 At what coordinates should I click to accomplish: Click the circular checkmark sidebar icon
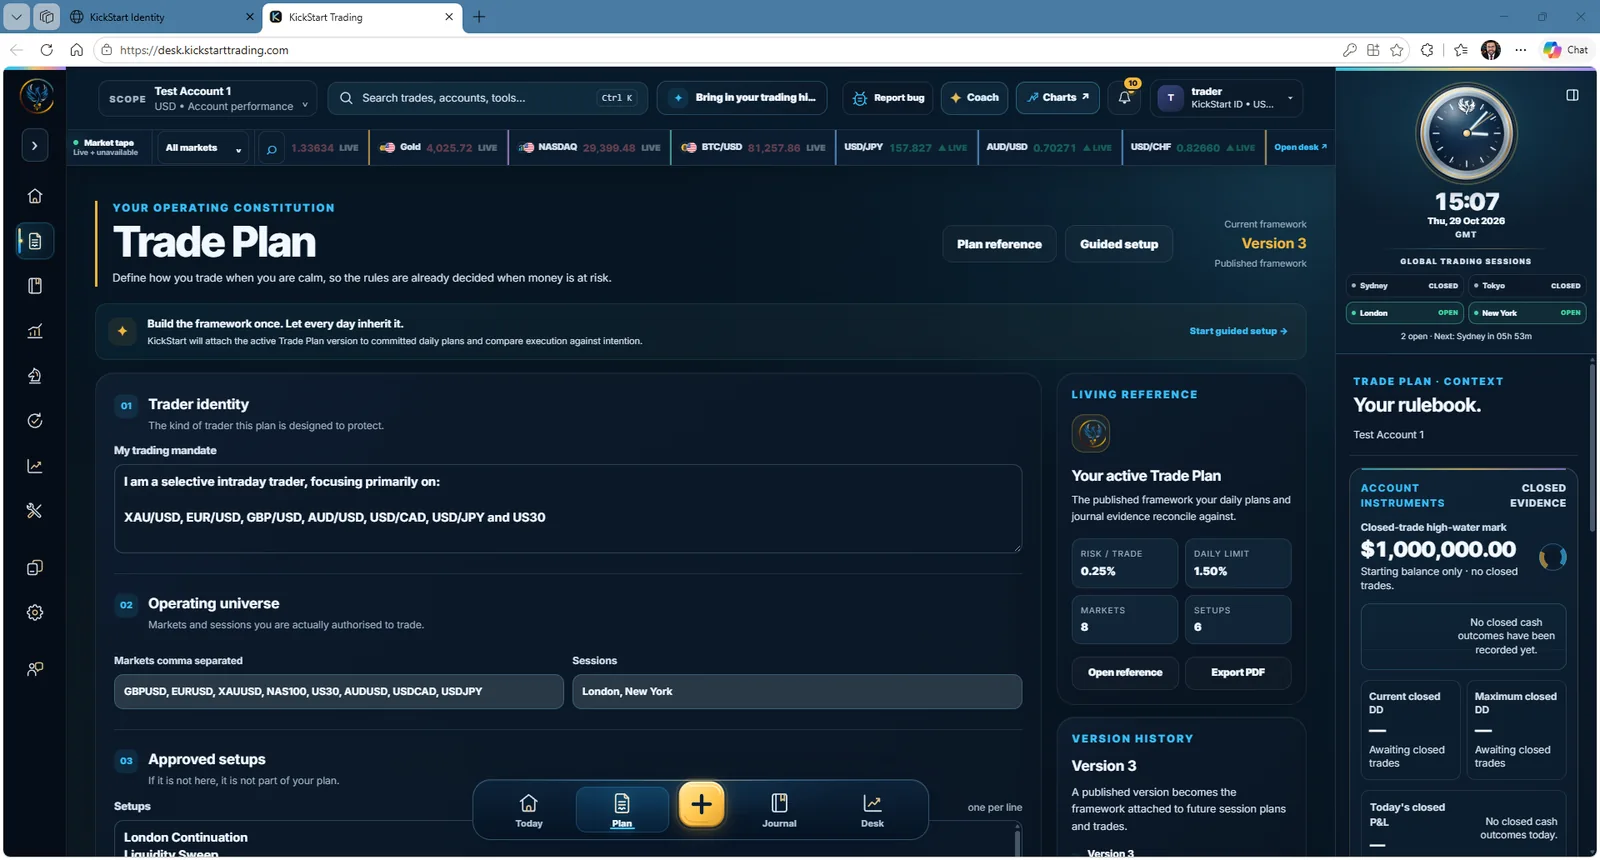35,421
